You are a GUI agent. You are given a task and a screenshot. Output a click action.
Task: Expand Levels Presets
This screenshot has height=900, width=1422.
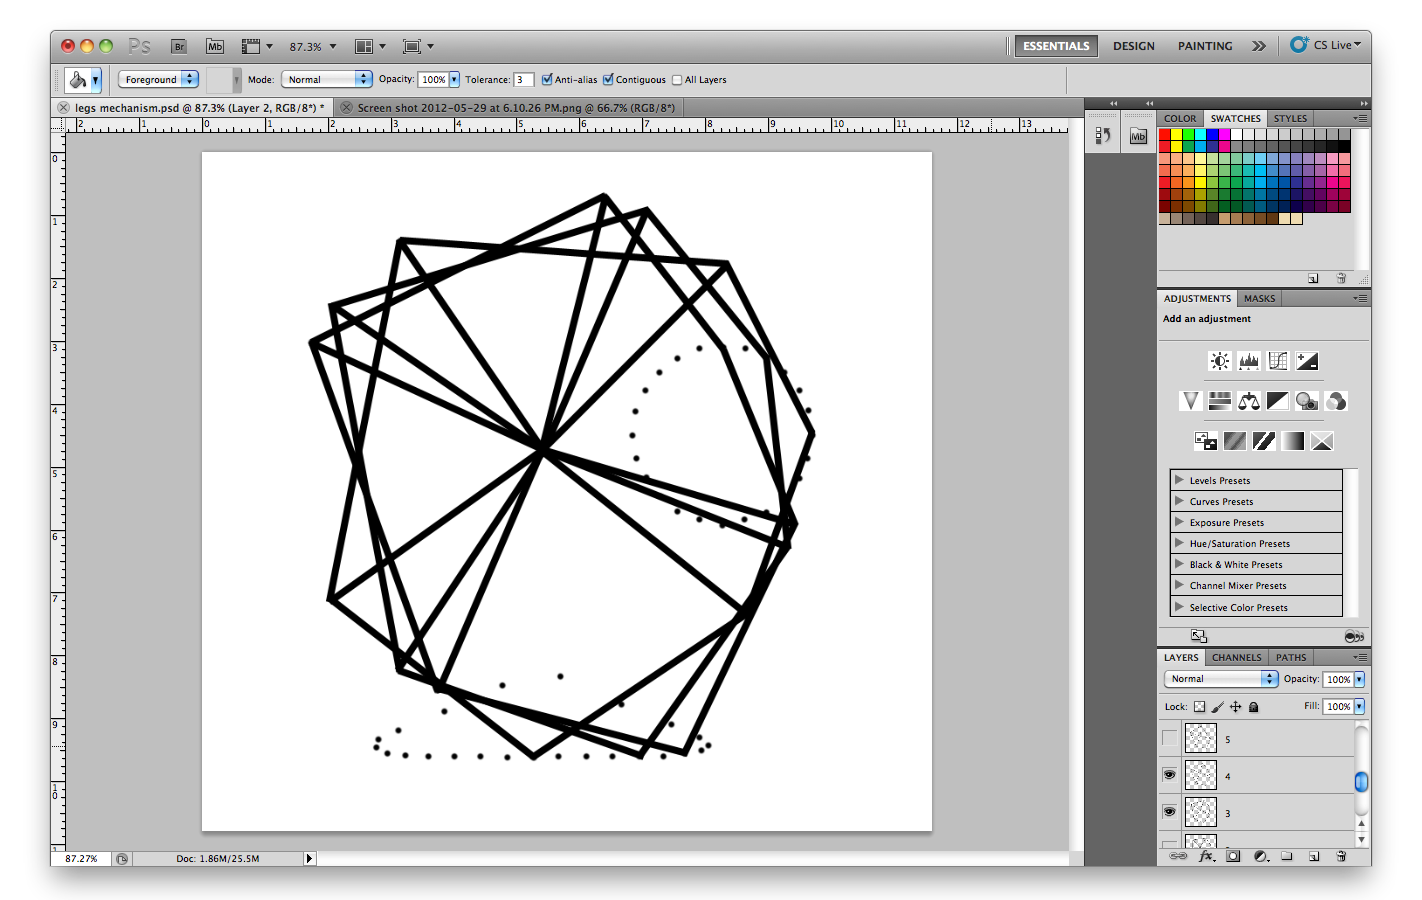(x=1179, y=480)
